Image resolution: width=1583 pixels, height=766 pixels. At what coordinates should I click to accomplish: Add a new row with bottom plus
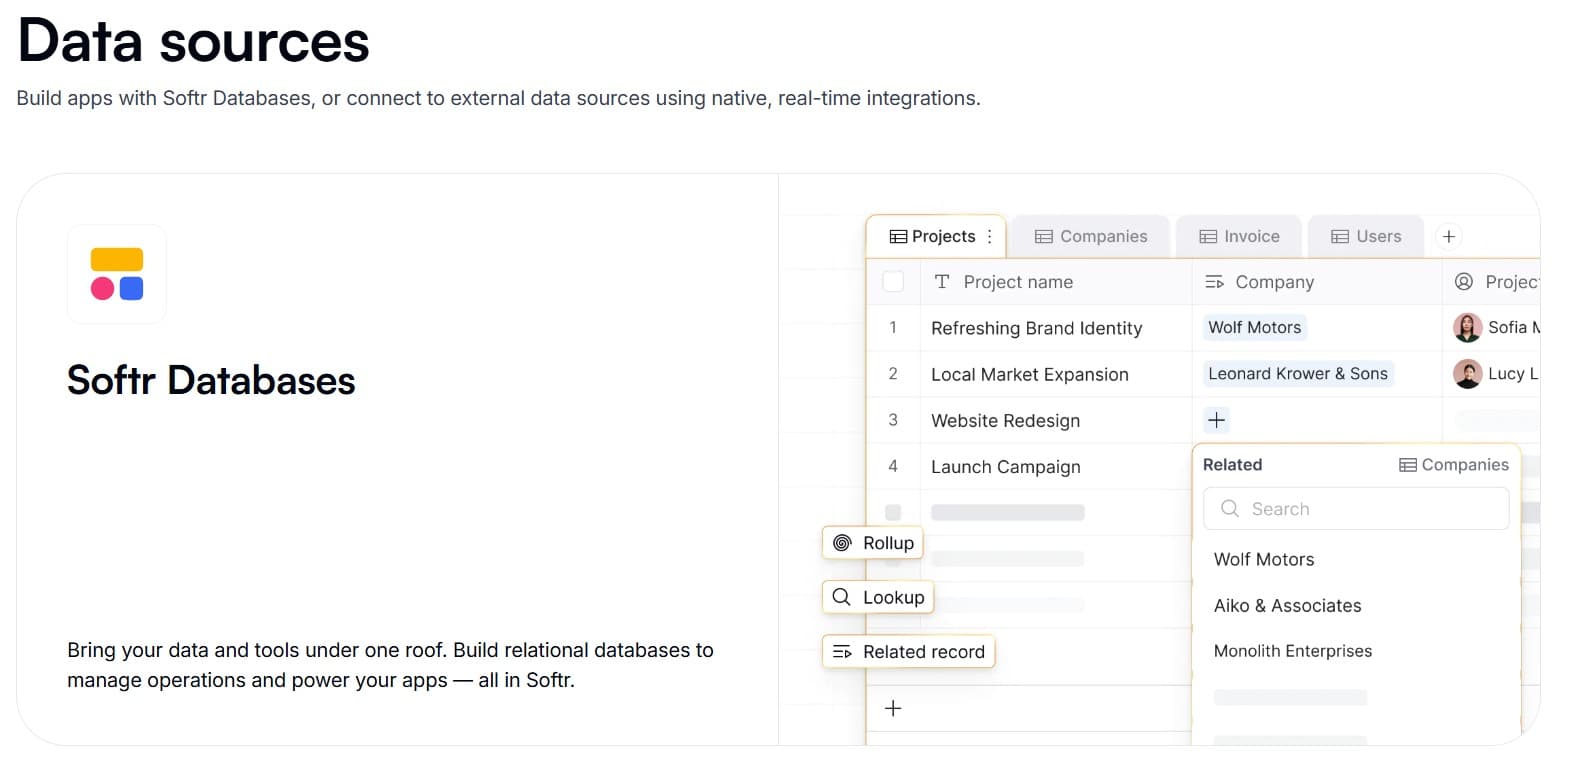893,708
